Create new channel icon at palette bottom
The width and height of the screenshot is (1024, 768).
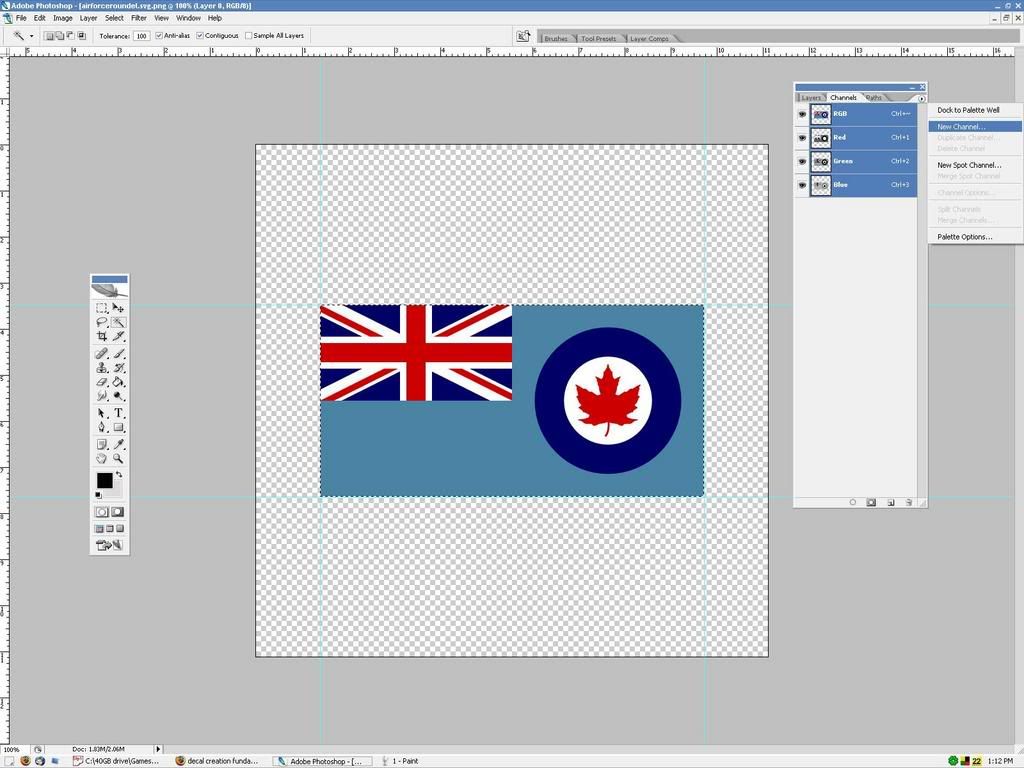(x=890, y=502)
